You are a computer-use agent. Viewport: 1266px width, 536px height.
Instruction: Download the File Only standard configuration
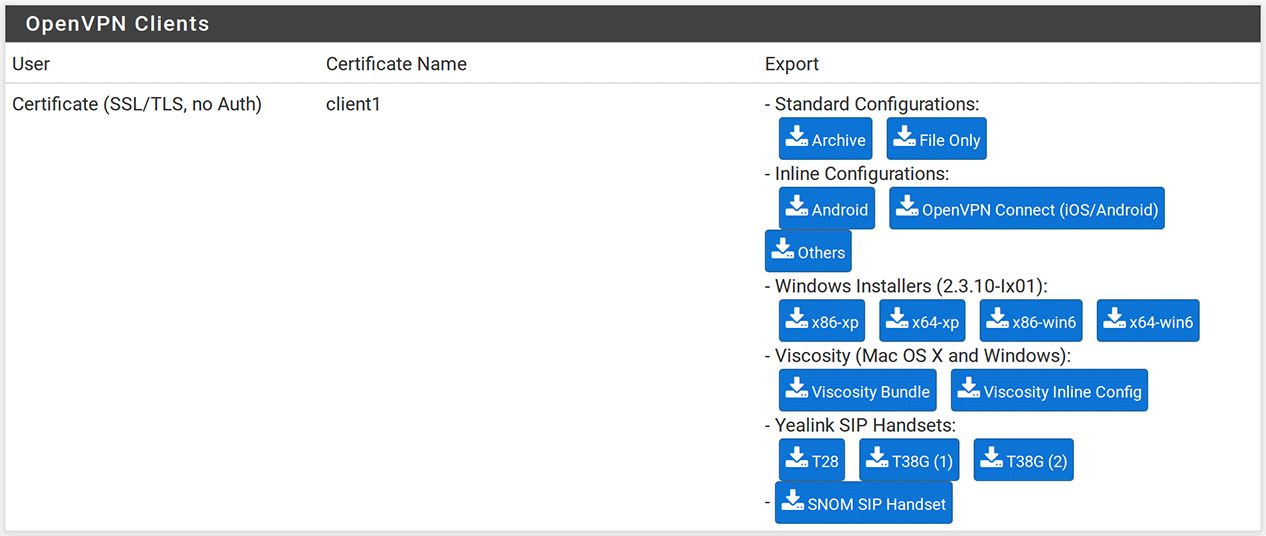coord(936,140)
